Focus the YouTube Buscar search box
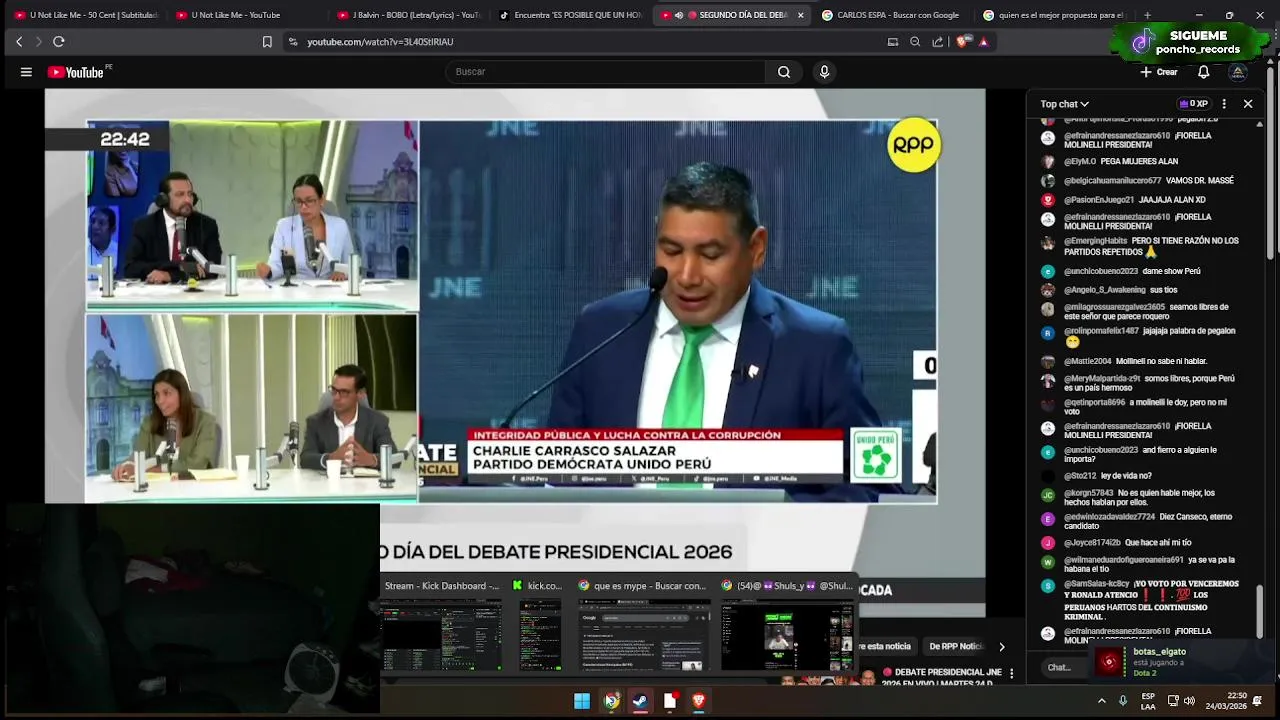The image size is (1280, 720). (605, 72)
